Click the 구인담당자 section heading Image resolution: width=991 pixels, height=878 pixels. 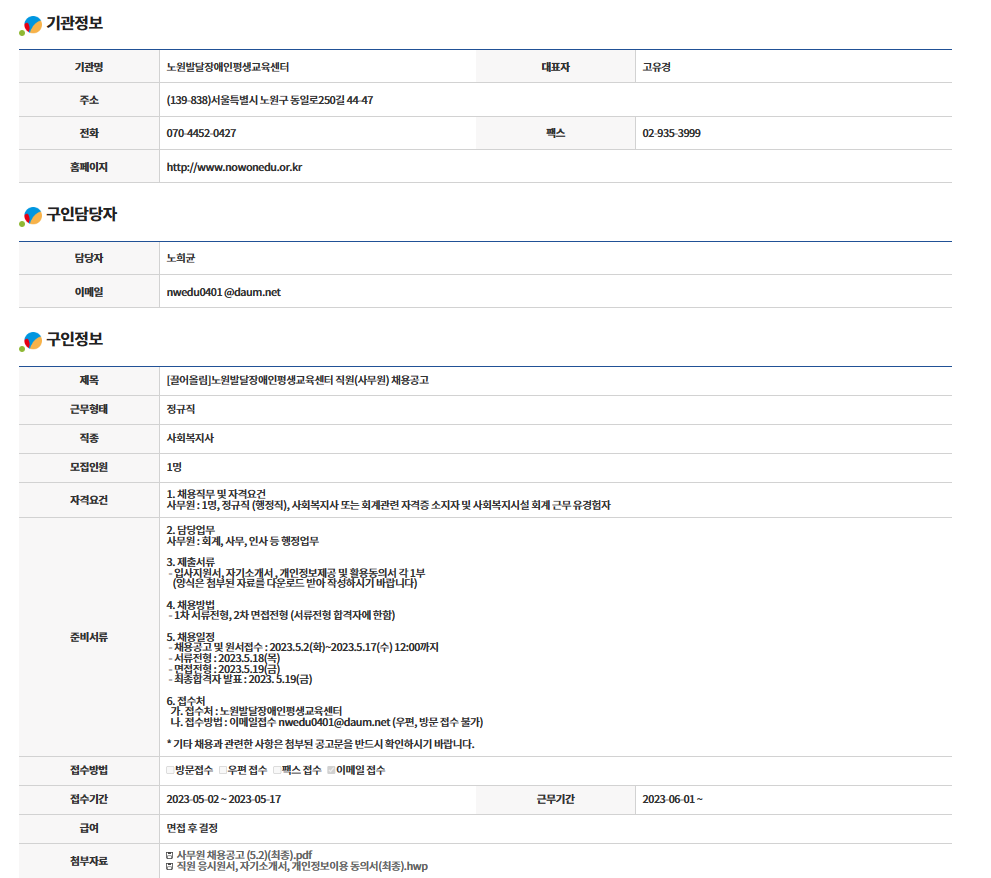[x=82, y=214]
